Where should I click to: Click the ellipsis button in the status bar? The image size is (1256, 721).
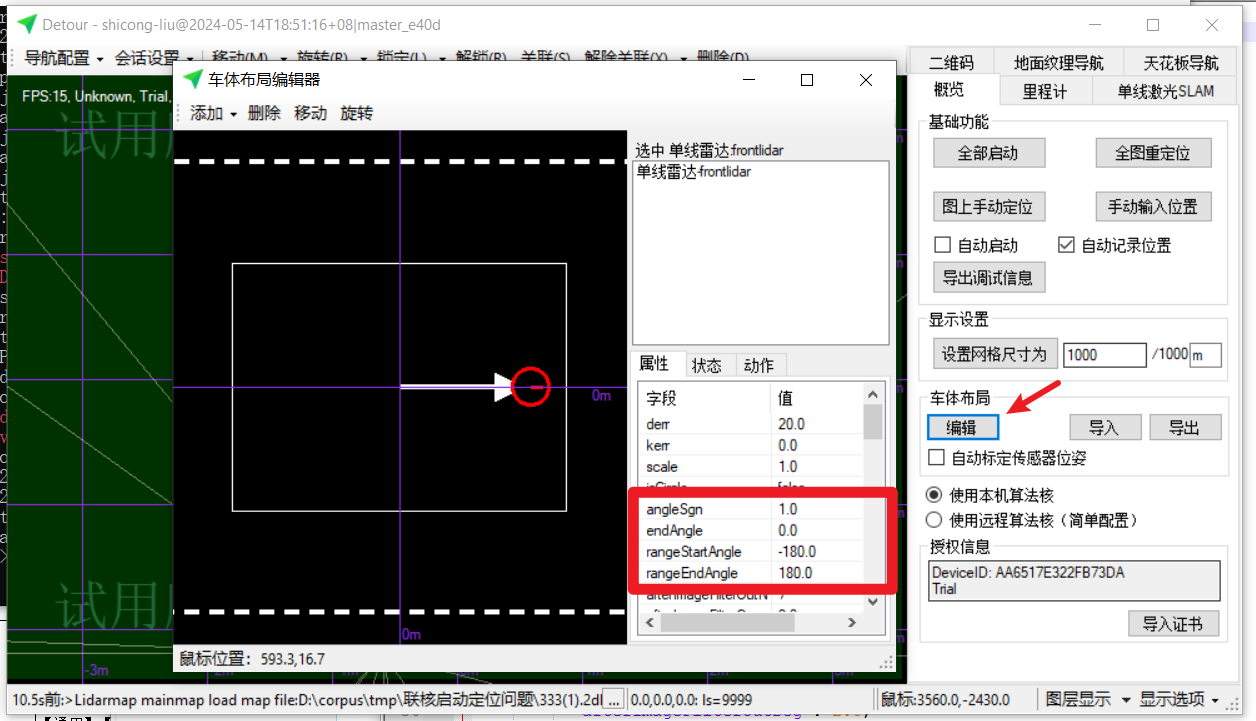[614, 699]
